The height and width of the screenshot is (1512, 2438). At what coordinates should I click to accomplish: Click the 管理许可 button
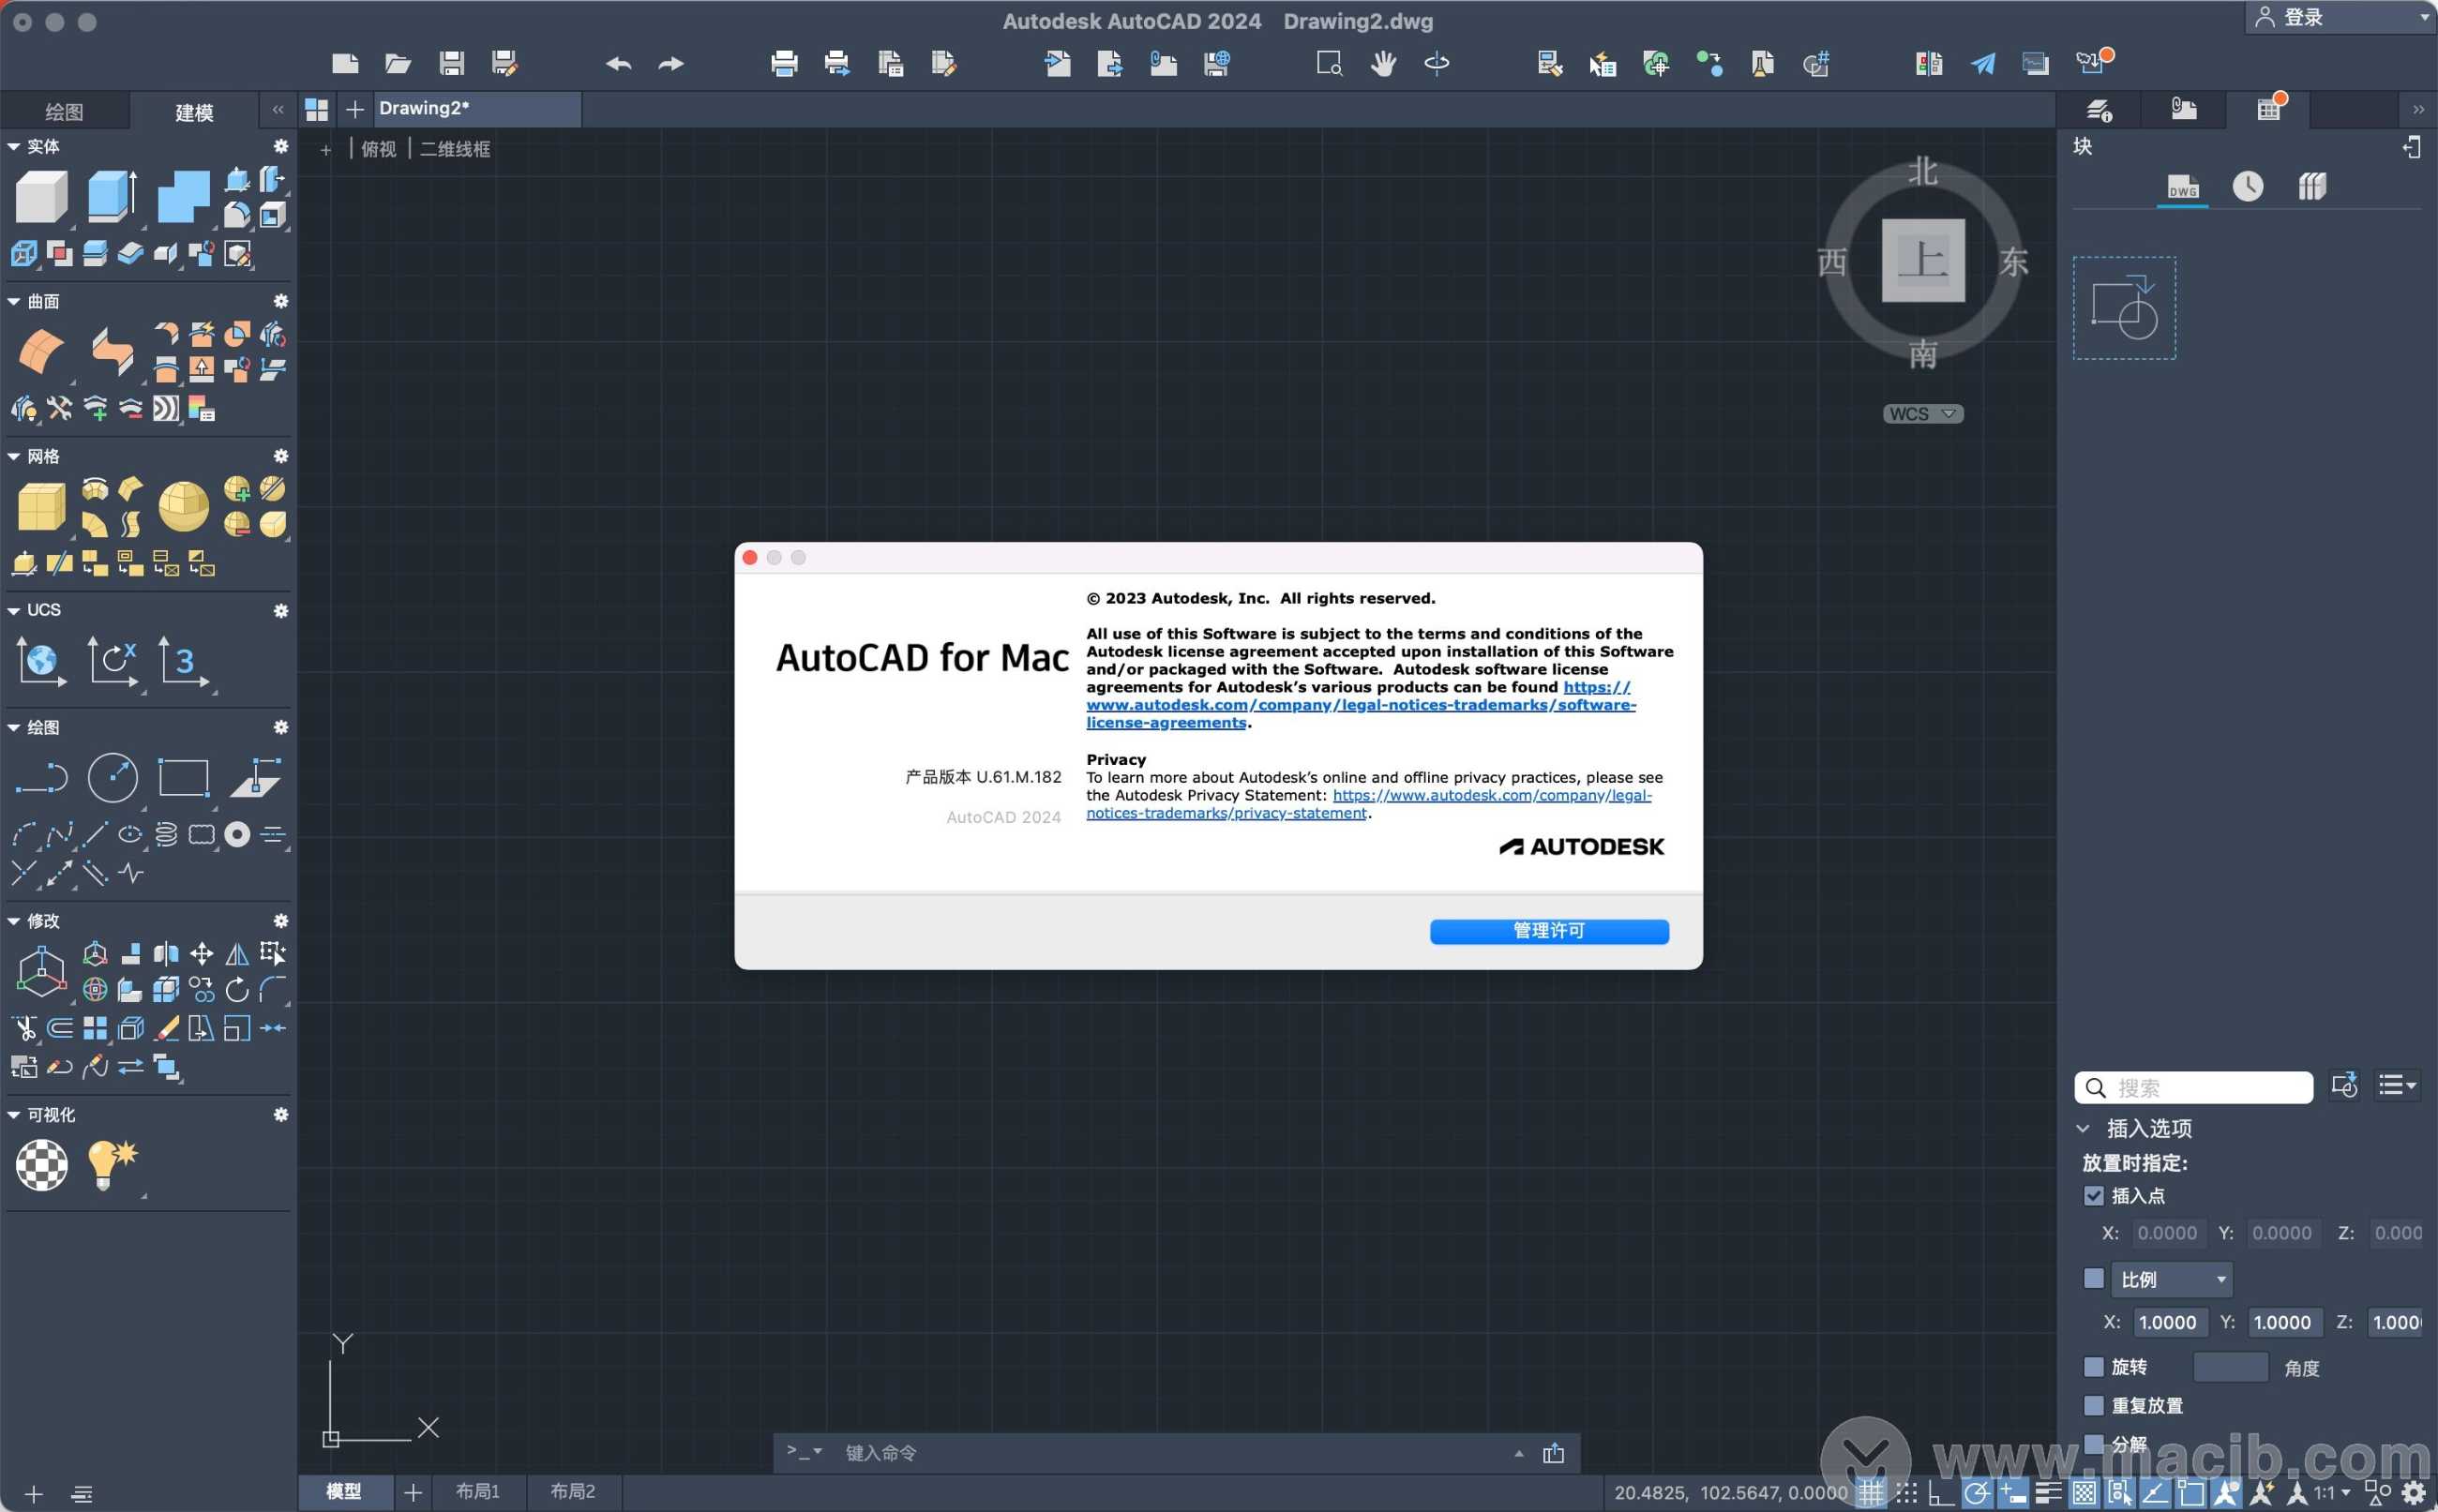tap(1548, 931)
